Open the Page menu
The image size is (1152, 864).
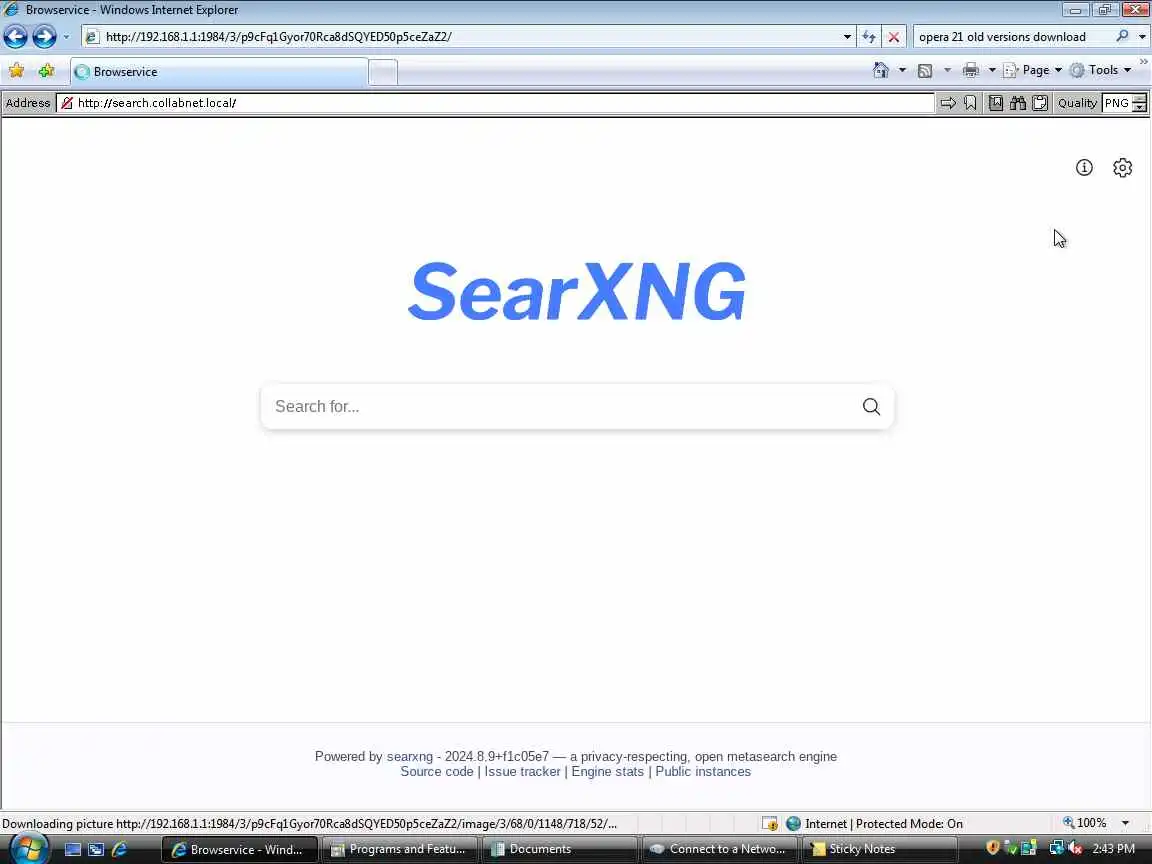[1033, 71]
